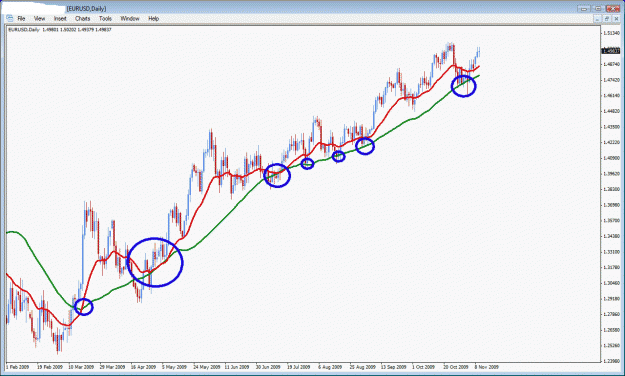Click the 11 Jun 2009 date label

point(237,367)
